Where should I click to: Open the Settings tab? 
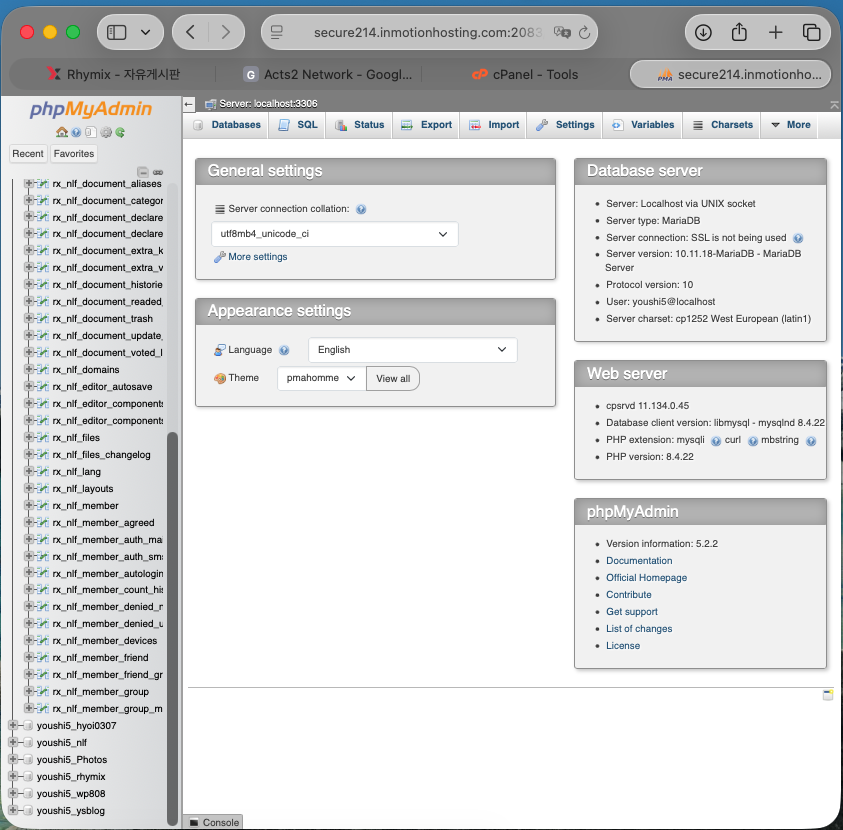tap(565, 125)
